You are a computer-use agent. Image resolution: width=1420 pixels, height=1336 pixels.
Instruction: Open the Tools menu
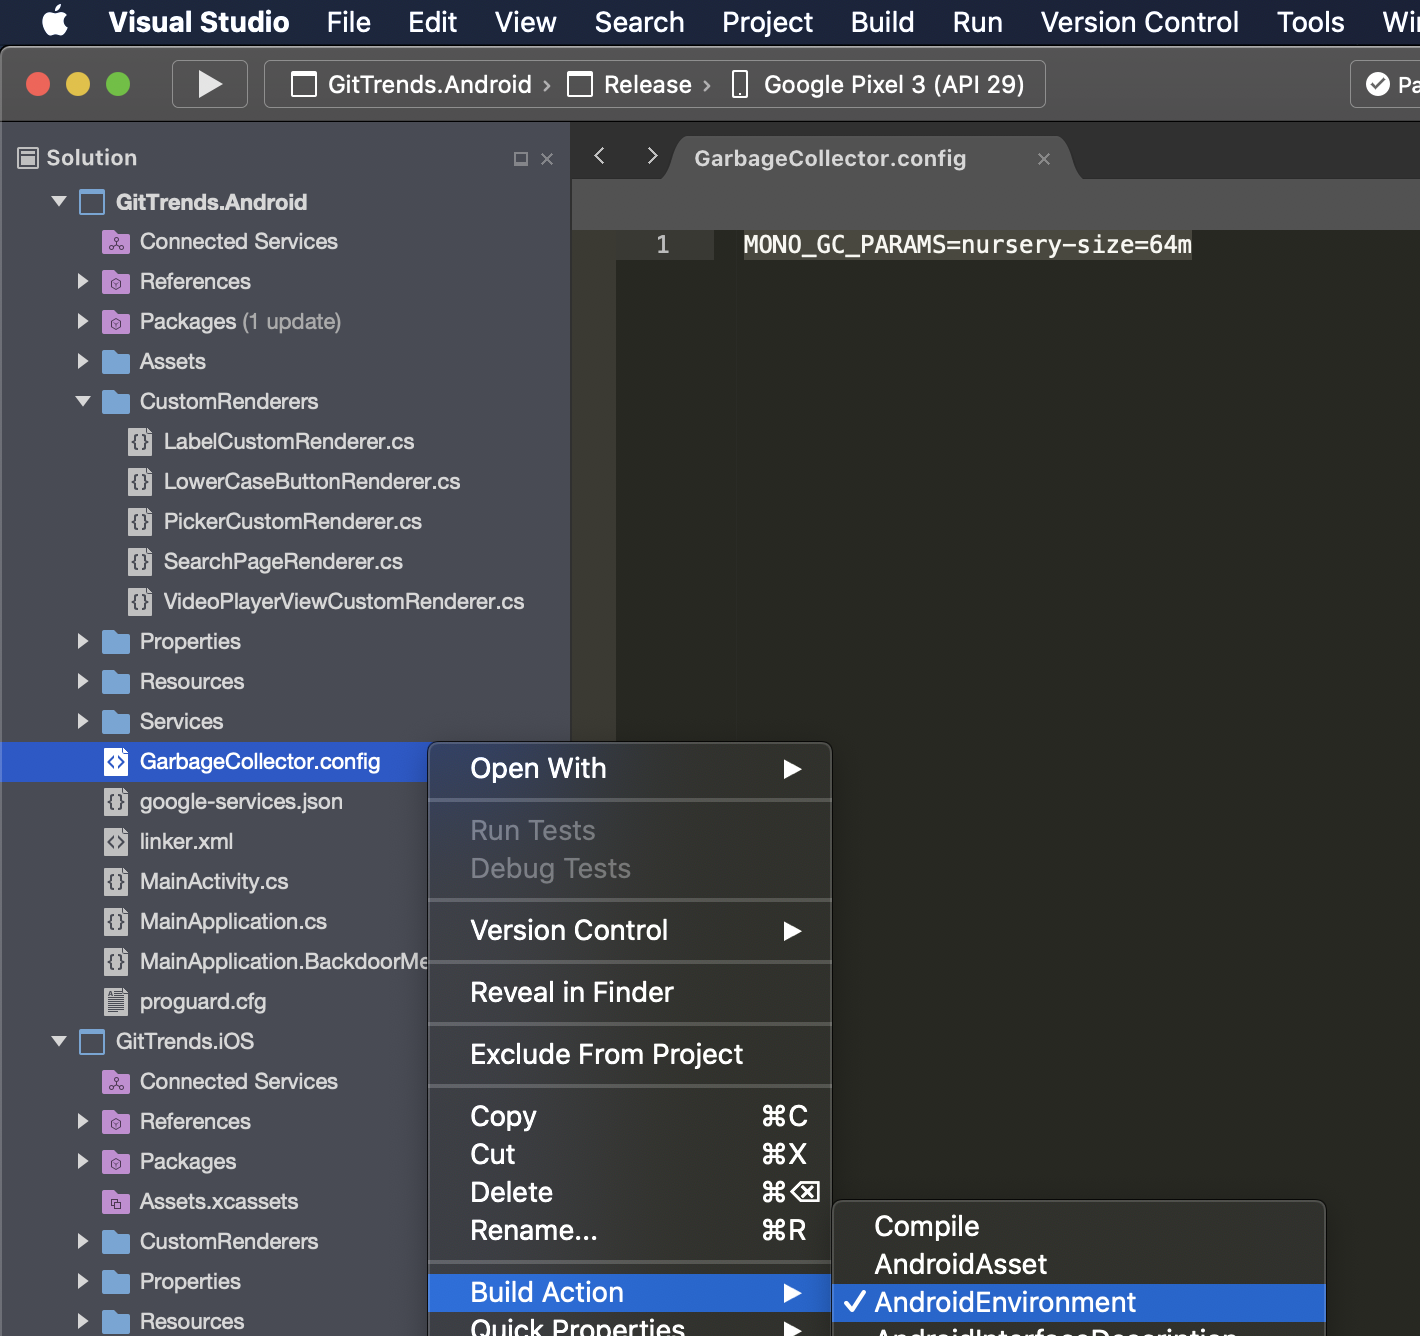point(1310,22)
